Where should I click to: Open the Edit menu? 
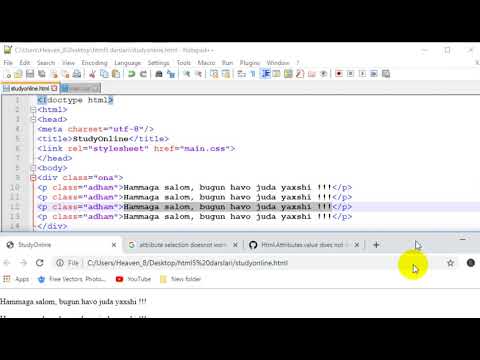click(x=25, y=63)
